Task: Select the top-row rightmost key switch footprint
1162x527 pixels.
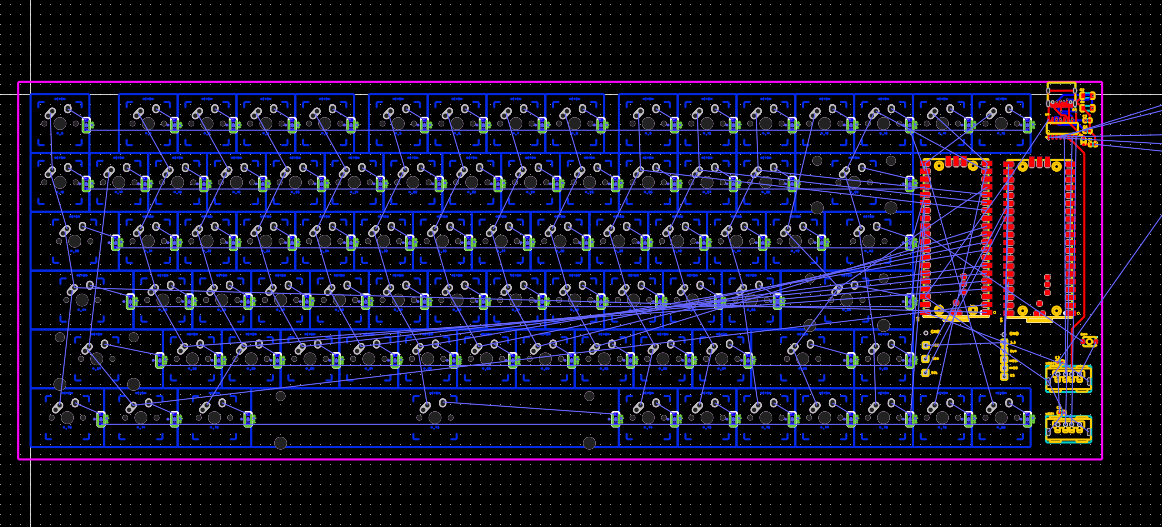Action: click(1001, 123)
